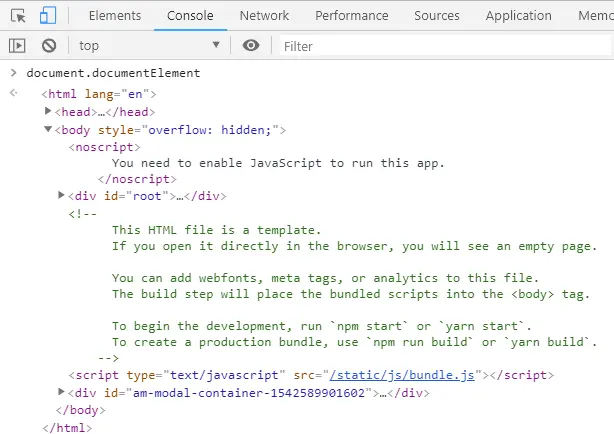This screenshot has height=434, width=614.
Task: Activate the inspect element picker icon
Action: click(18, 16)
